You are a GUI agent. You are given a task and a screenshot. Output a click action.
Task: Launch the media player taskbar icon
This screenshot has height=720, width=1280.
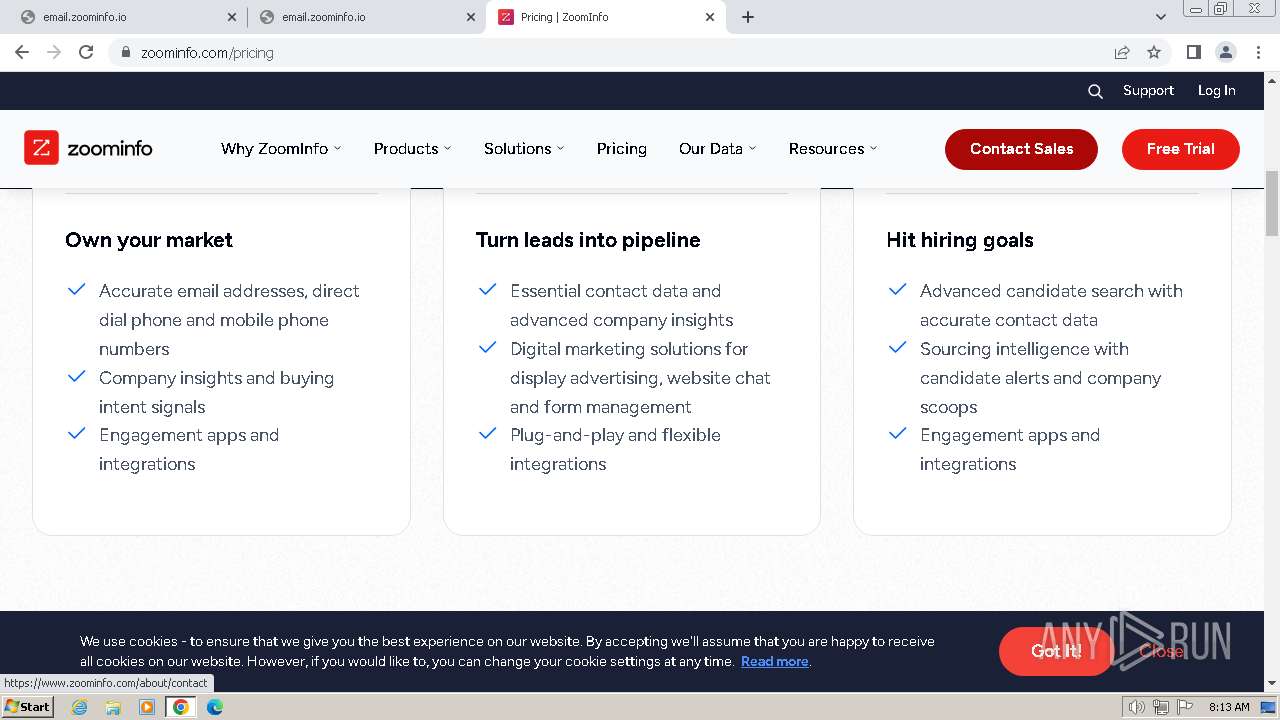147,707
